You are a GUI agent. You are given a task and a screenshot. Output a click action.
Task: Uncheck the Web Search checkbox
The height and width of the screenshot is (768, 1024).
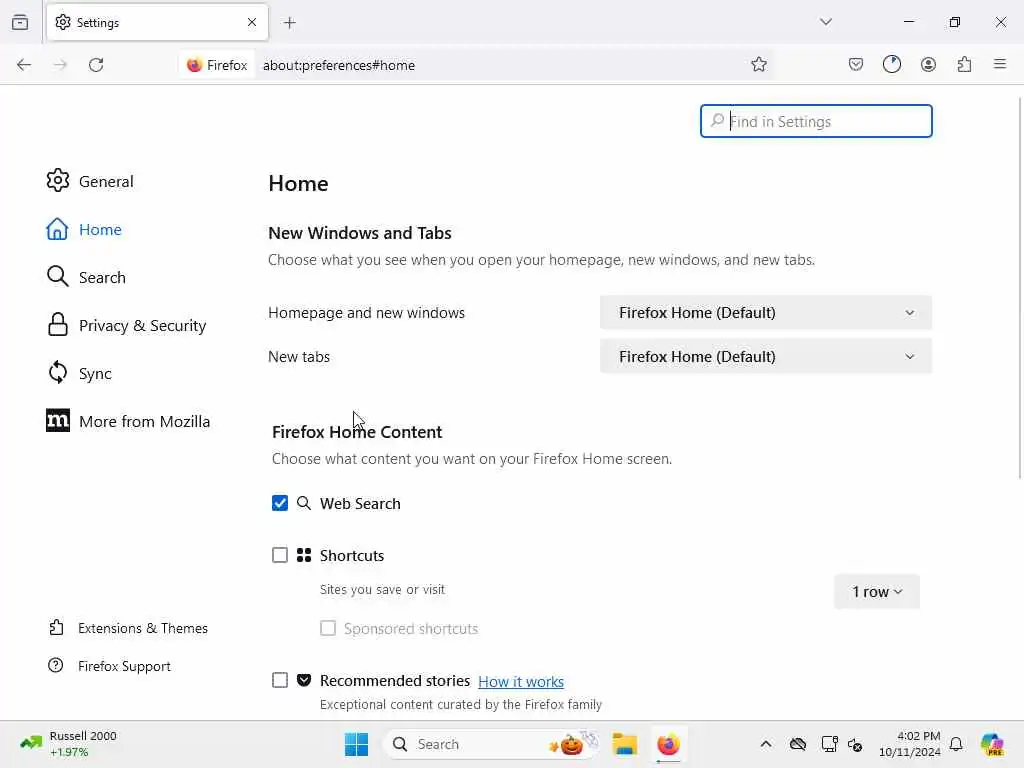point(280,503)
